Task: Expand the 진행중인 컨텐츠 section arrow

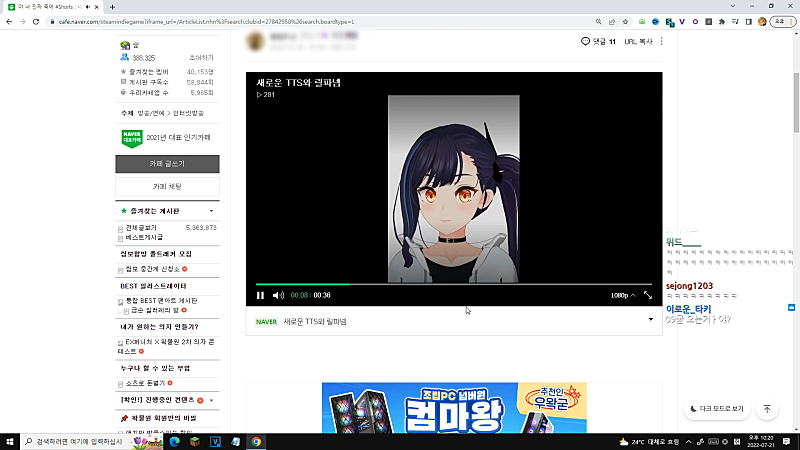Action: pyautogui.click(x=212, y=401)
